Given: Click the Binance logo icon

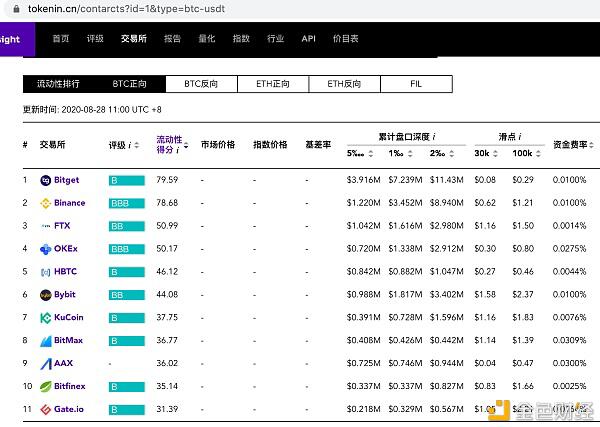Looking at the screenshot, I should [46, 203].
